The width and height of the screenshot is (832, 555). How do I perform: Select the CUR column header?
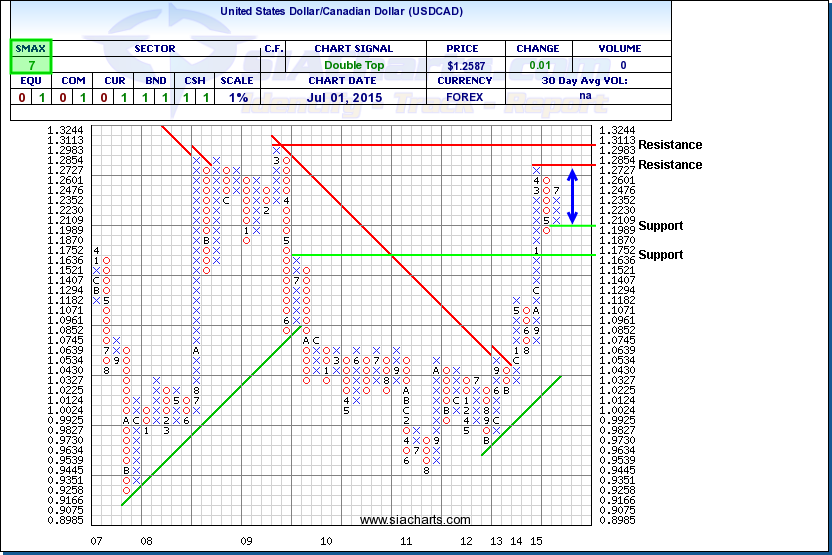116,81
